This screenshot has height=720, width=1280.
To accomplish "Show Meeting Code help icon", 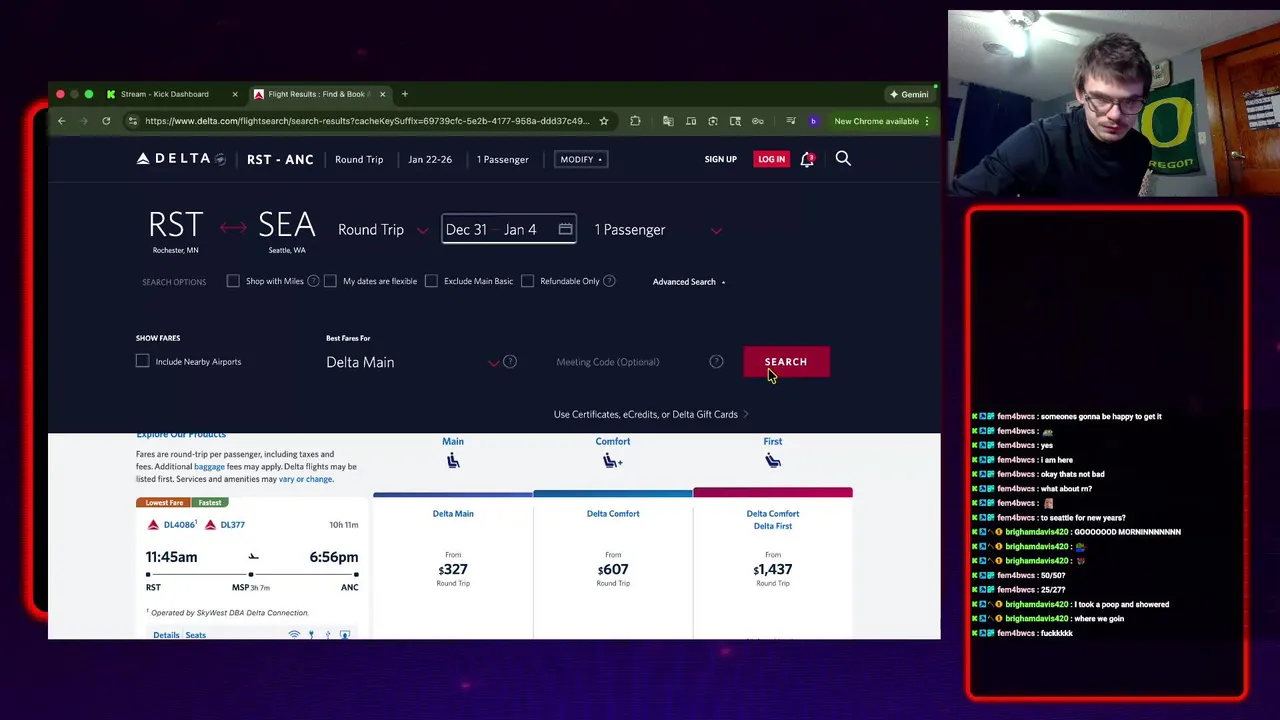I will pyautogui.click(x=716, y=361).
